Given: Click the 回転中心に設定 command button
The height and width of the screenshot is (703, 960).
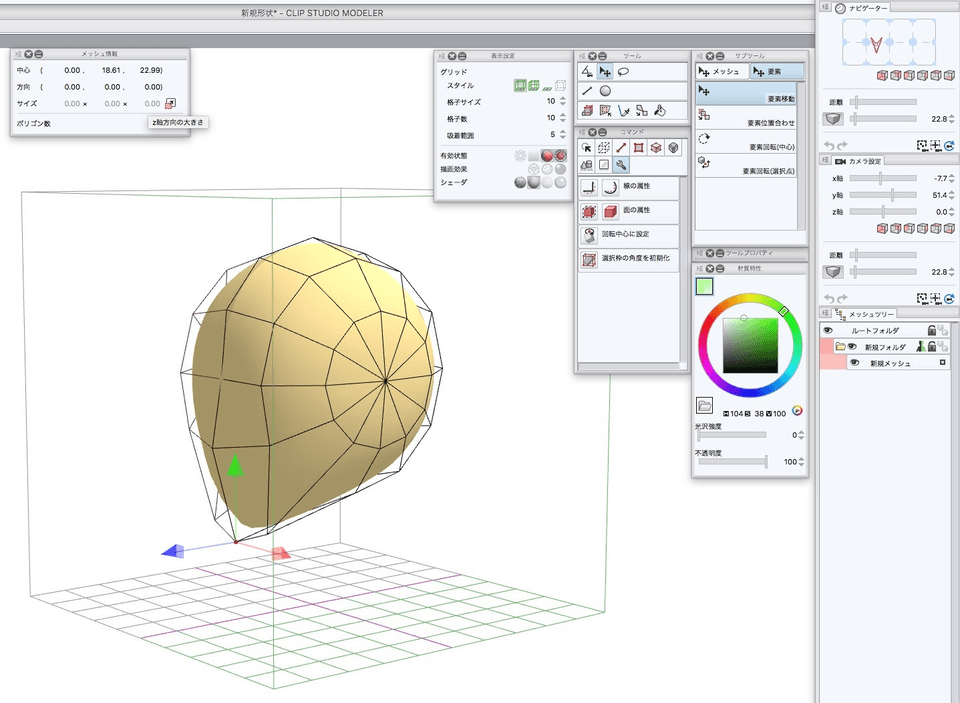Looking at the screenshot, I should 629,235.
